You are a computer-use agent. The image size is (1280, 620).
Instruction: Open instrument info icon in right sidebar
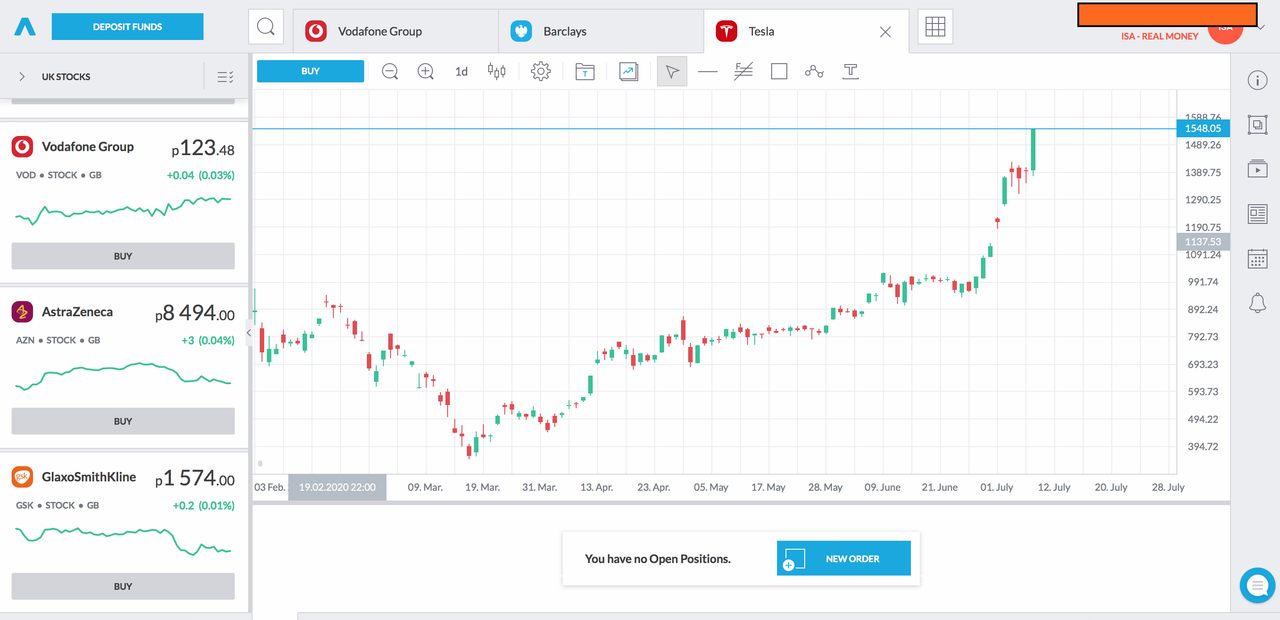coord(1257,80)
